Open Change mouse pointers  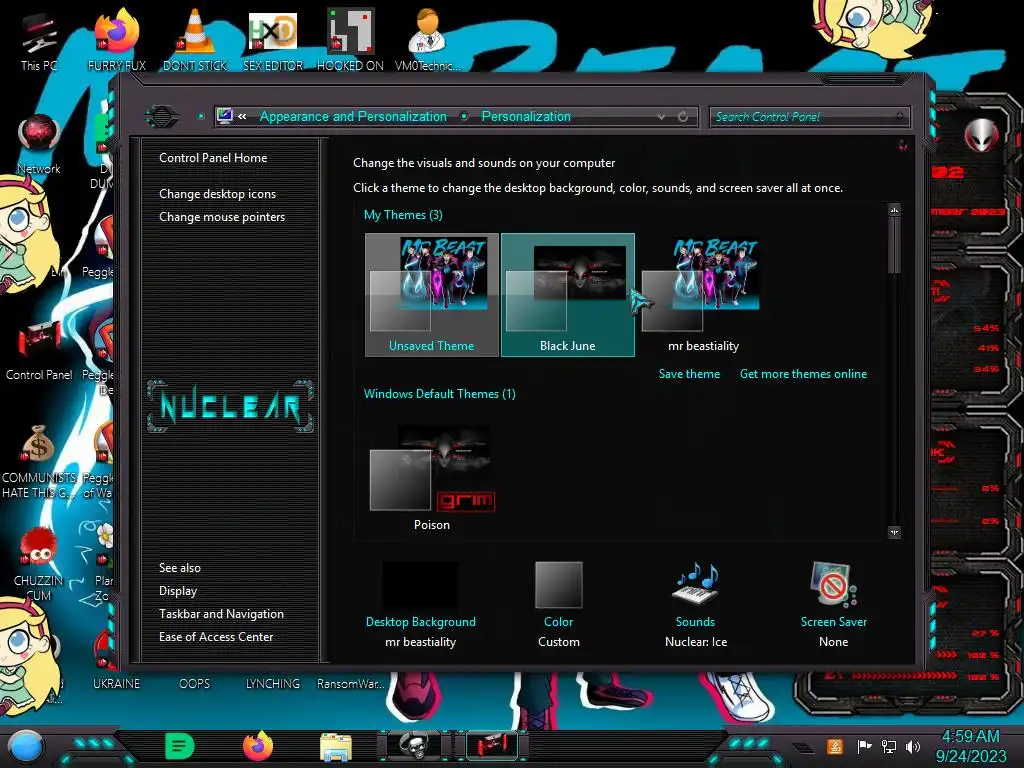pyautogui.click(x=222, y=217)
